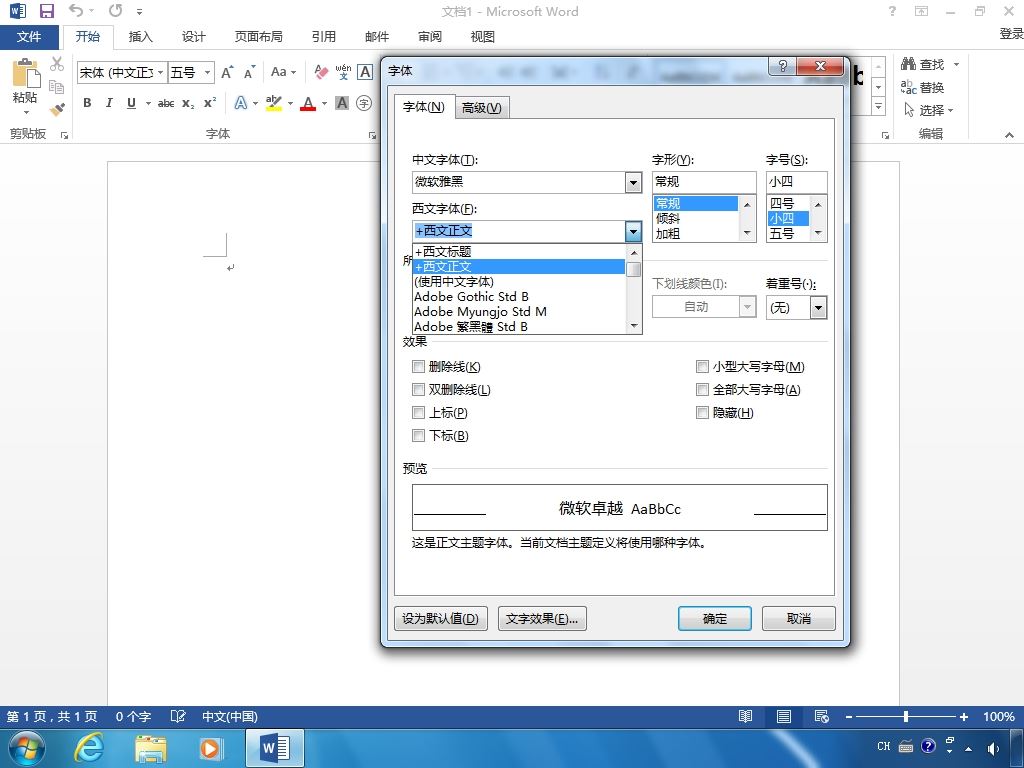
Task: Click the Shrink Font icon
Action: click(249, 72)
